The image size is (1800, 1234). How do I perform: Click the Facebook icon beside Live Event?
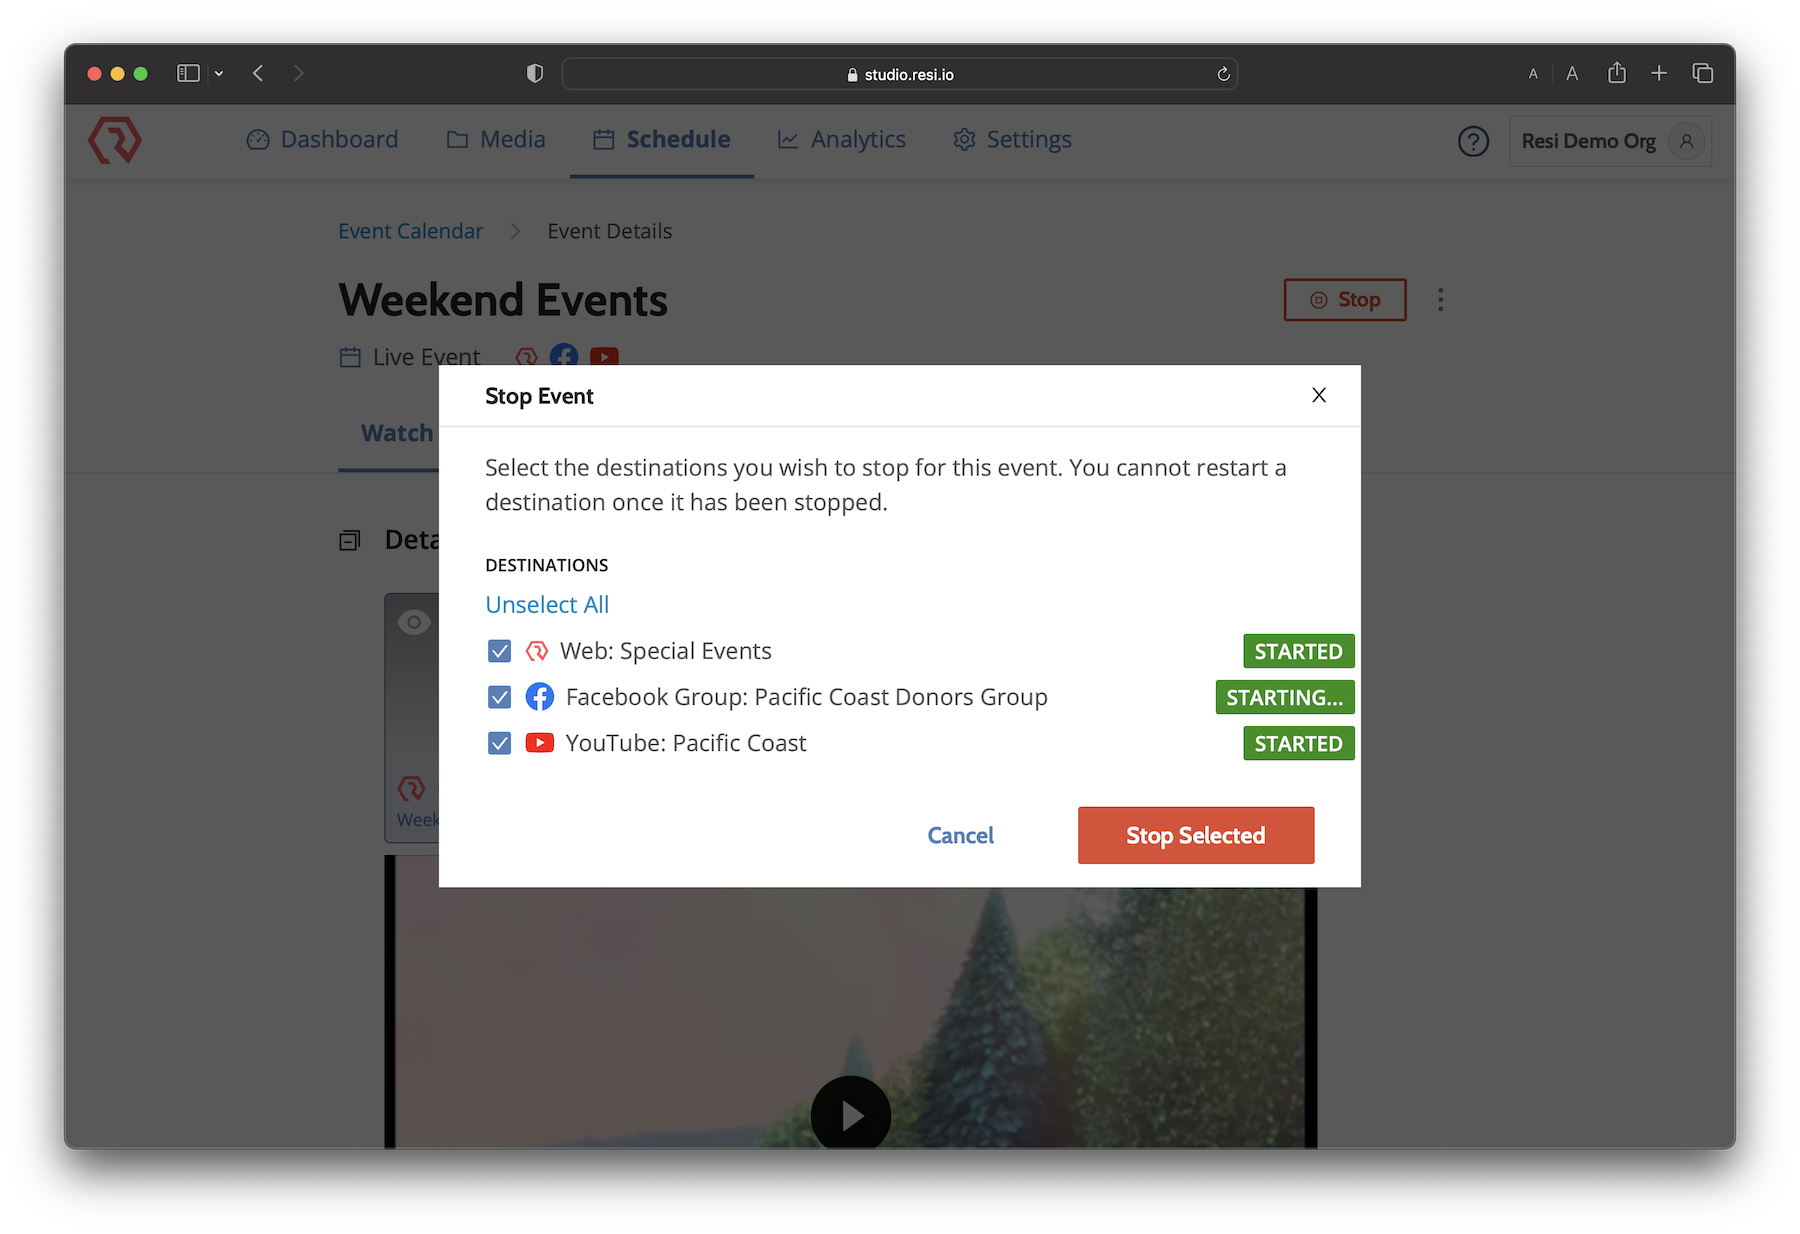click(x=564, y=356)
